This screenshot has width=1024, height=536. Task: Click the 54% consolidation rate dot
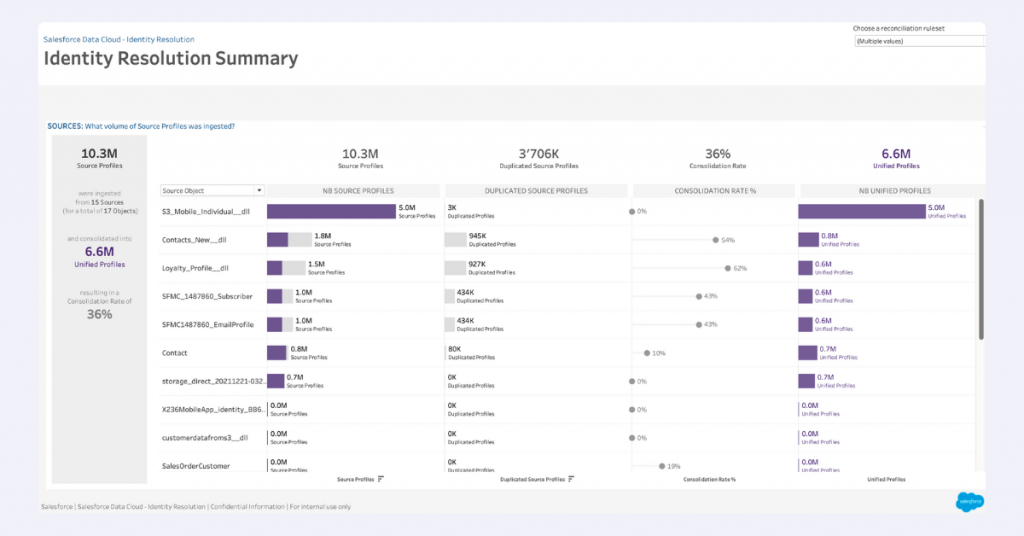pos(716,240)
